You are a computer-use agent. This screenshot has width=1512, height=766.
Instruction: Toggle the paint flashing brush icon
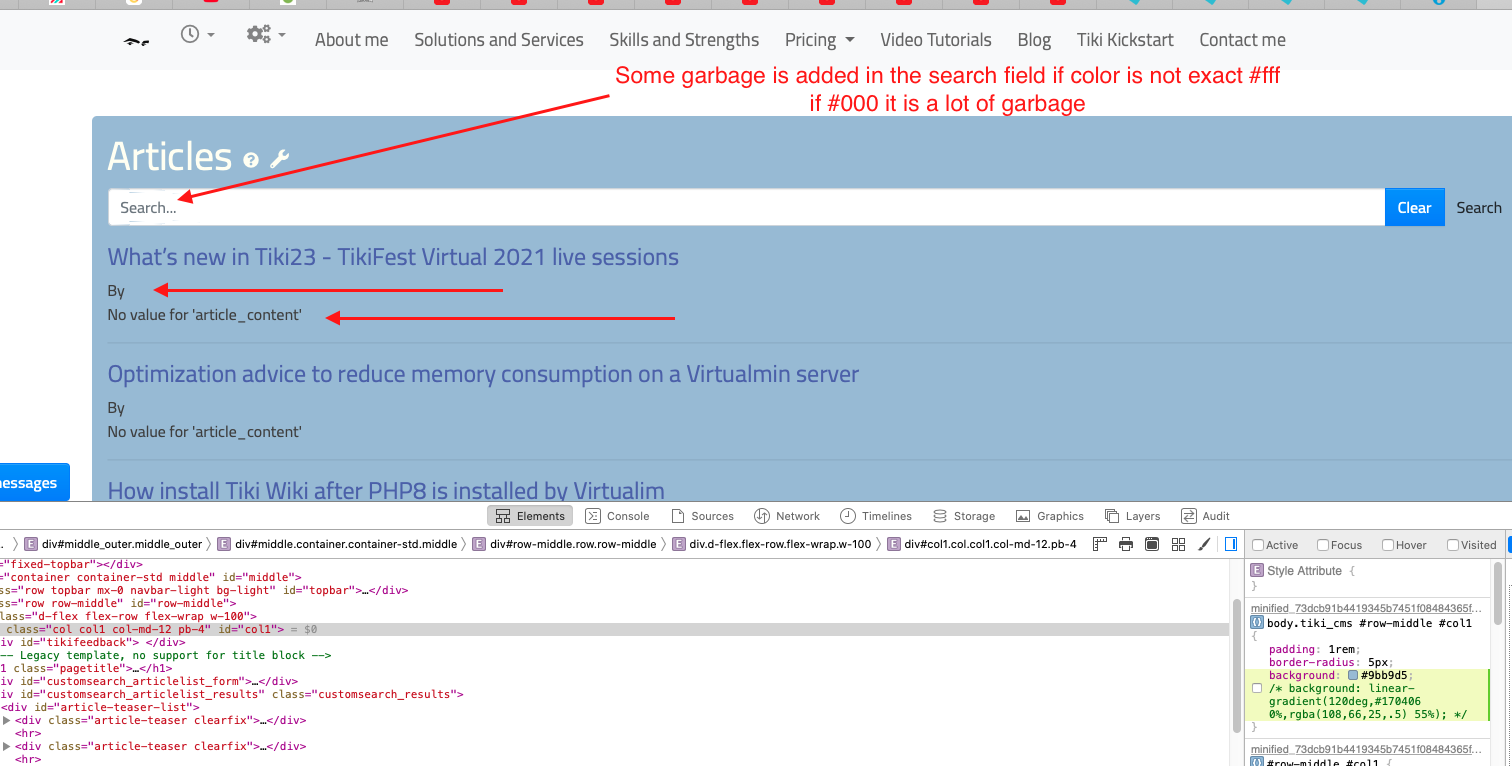tap(1204, 544)
